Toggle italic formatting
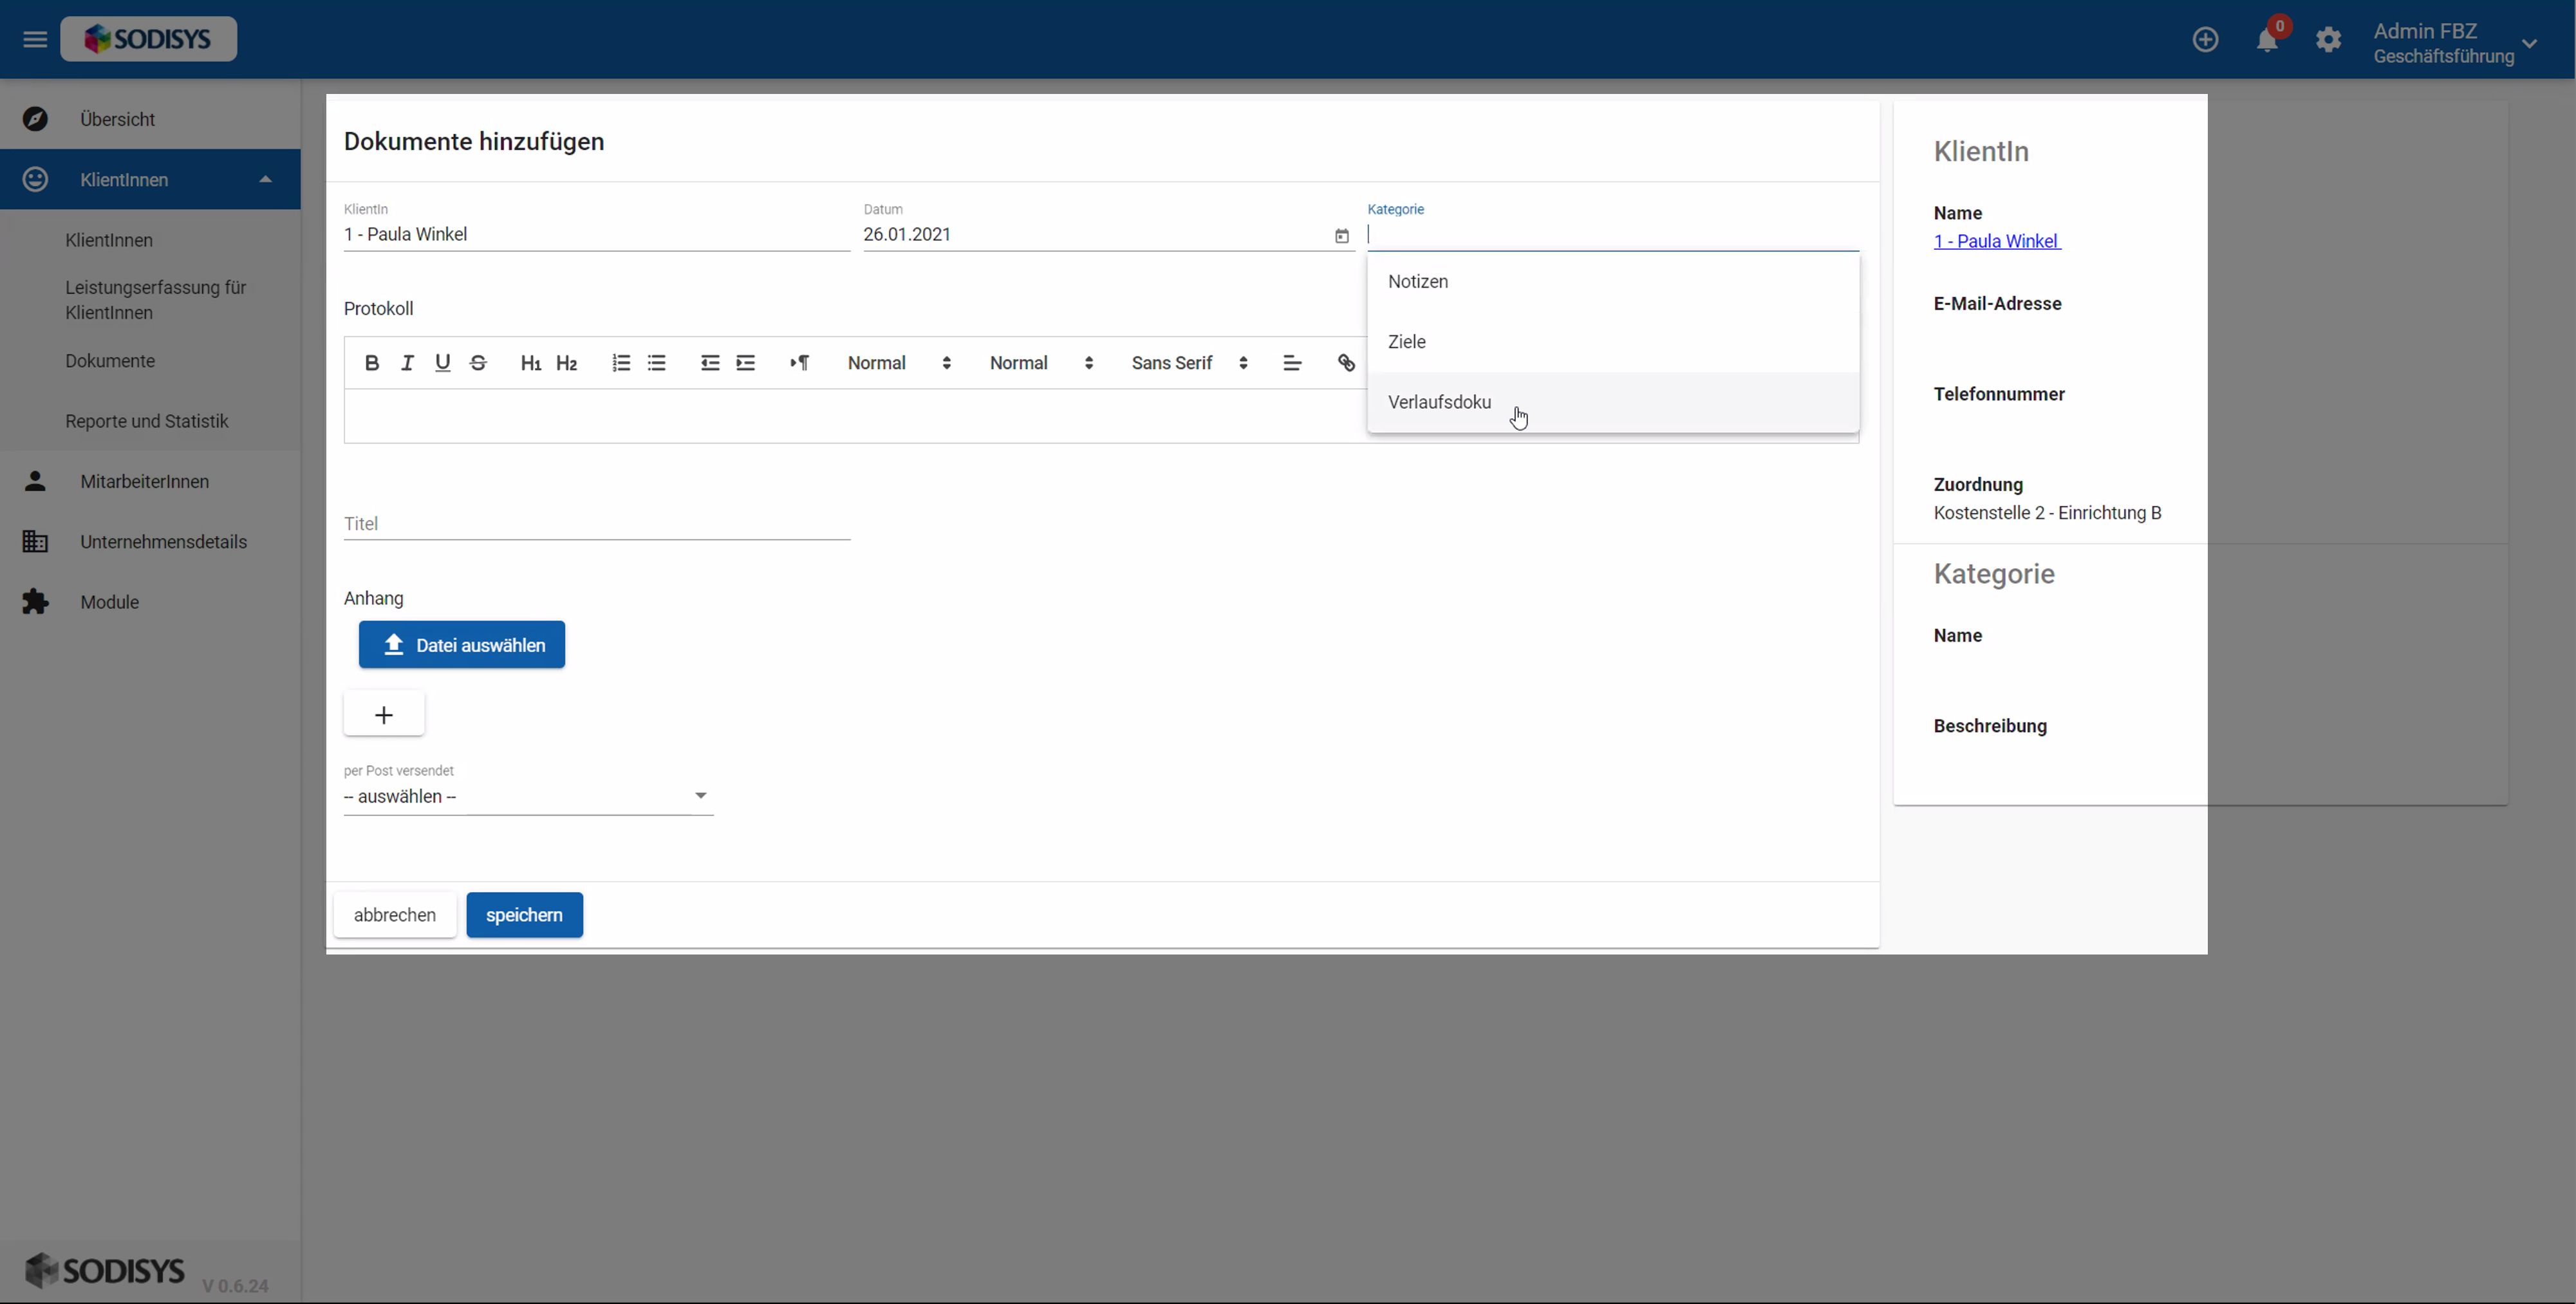This screenshot has height=1304, width=2576. (x=407, y=363)
